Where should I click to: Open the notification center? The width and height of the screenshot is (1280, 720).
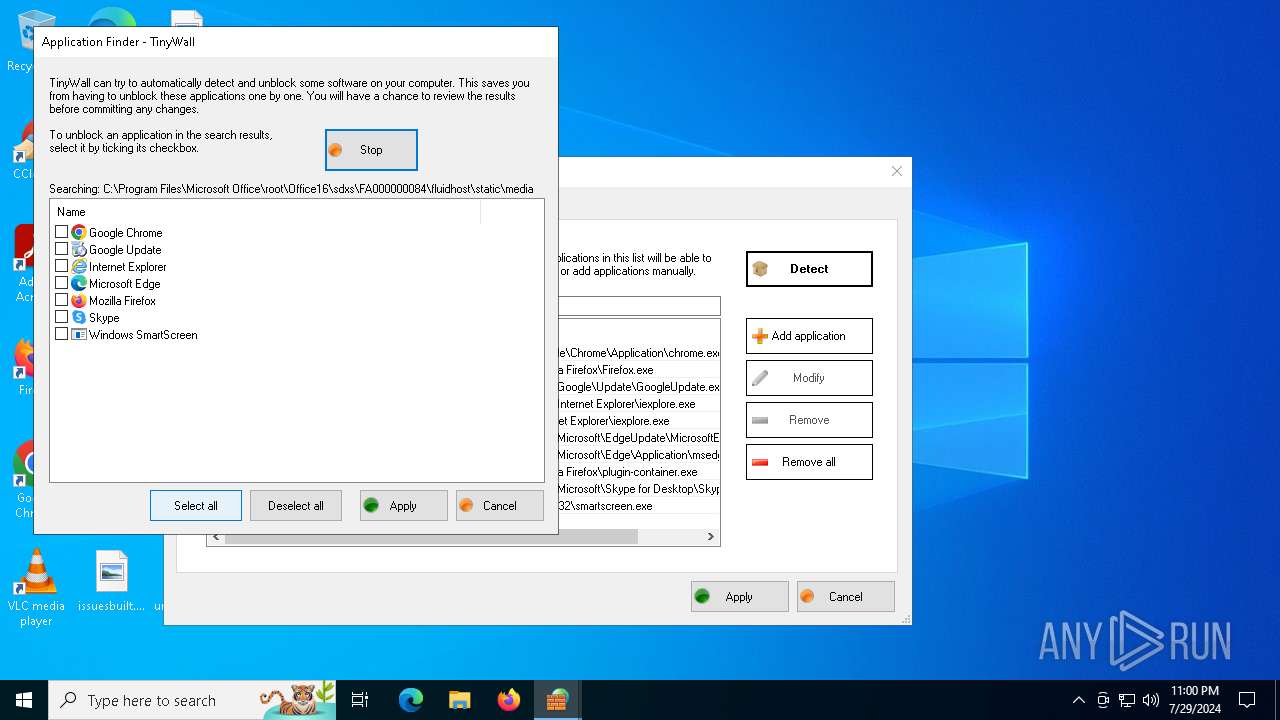click(x=1247, y=700)
